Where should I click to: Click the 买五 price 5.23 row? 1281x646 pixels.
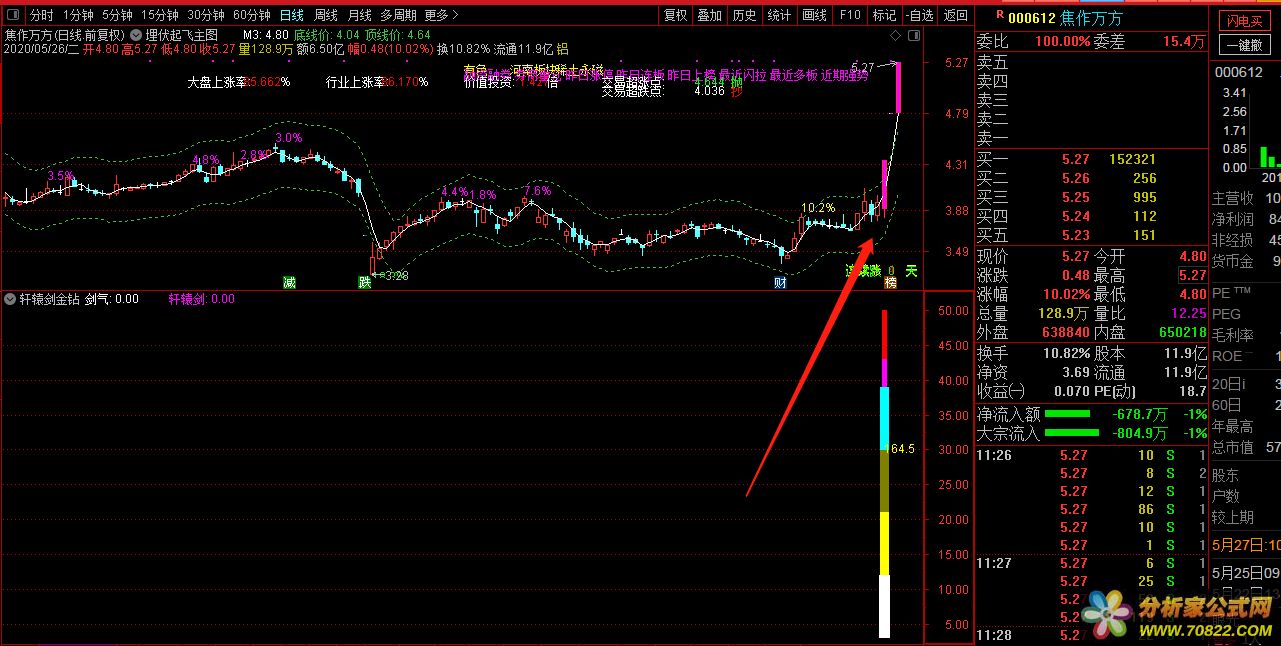[1092, 235]
